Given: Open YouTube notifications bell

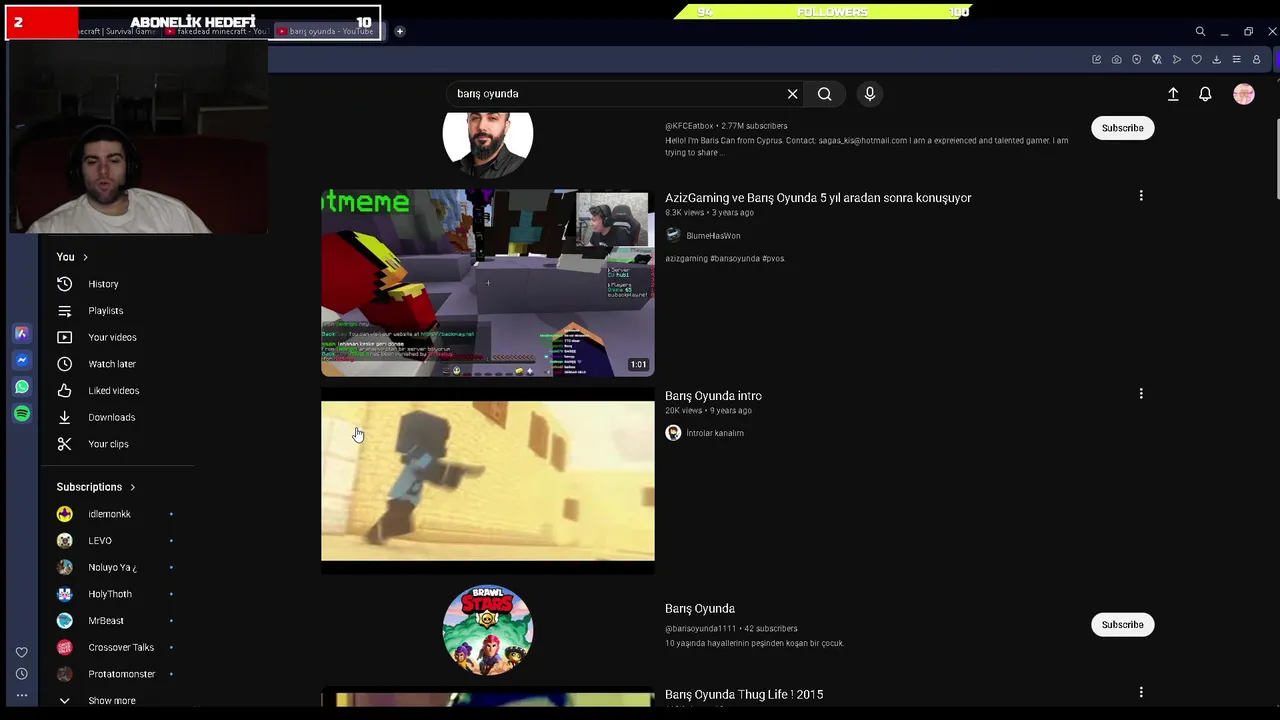Looking at the screenshot, I should 1205,94.
